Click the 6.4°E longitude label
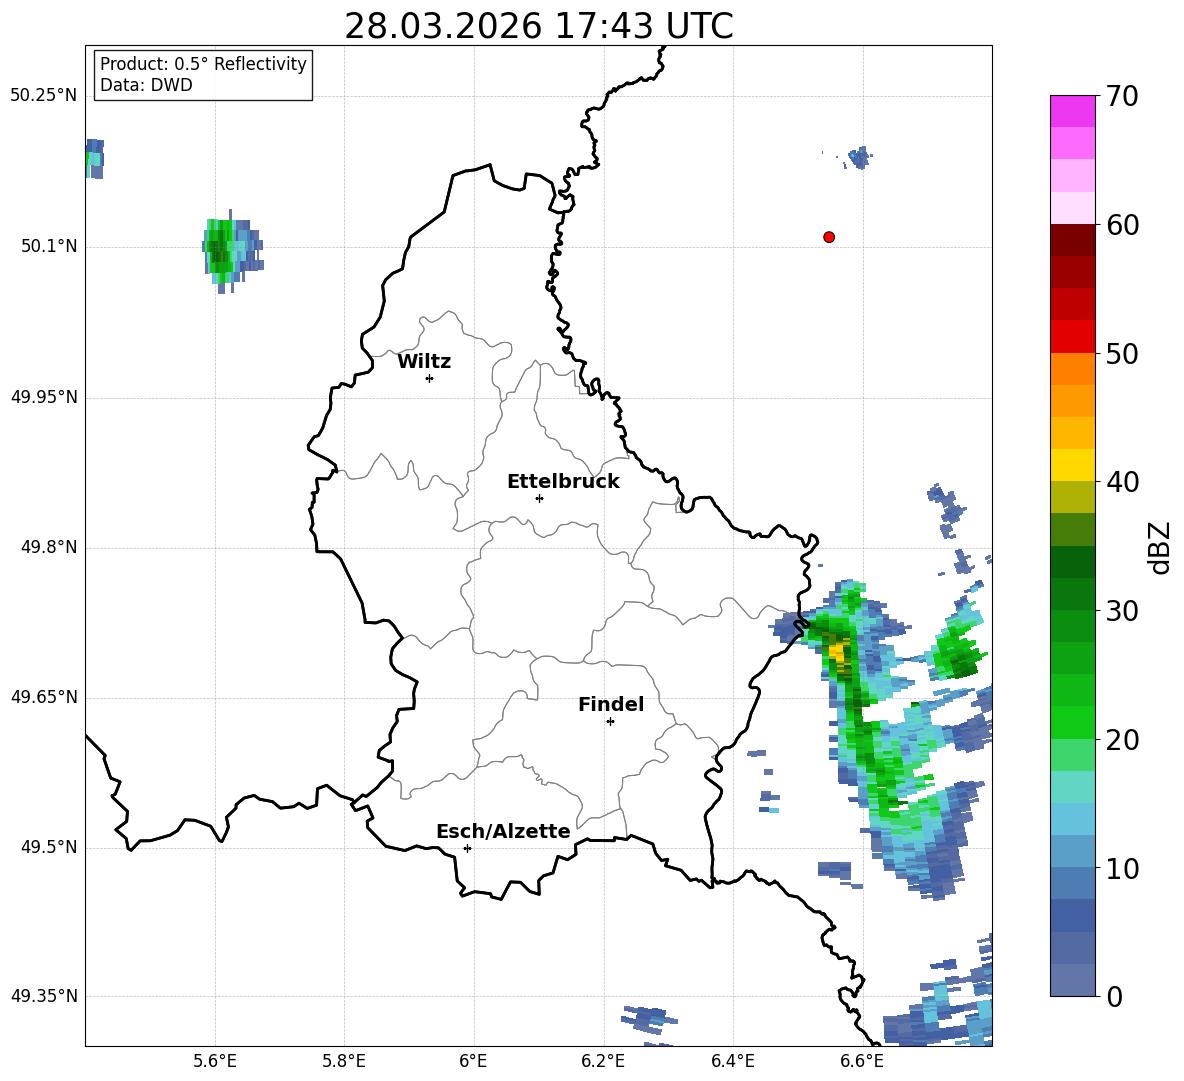Screen dimensions: 1184x1081 732,1061
